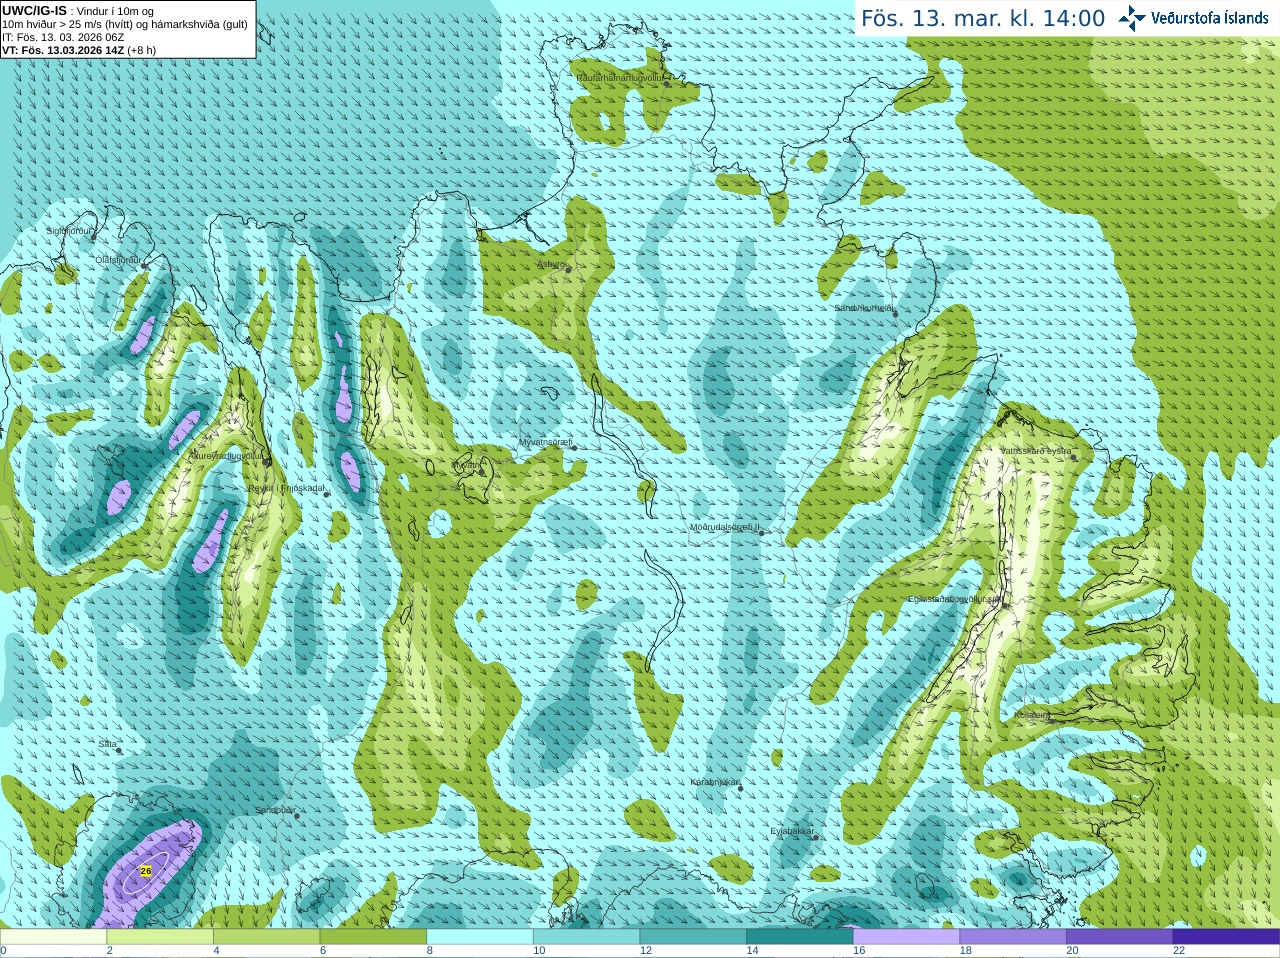The image size is (1280, 958).
Task: Click the 18–20 m/s legend swatch
Action: coord(1013,937)
